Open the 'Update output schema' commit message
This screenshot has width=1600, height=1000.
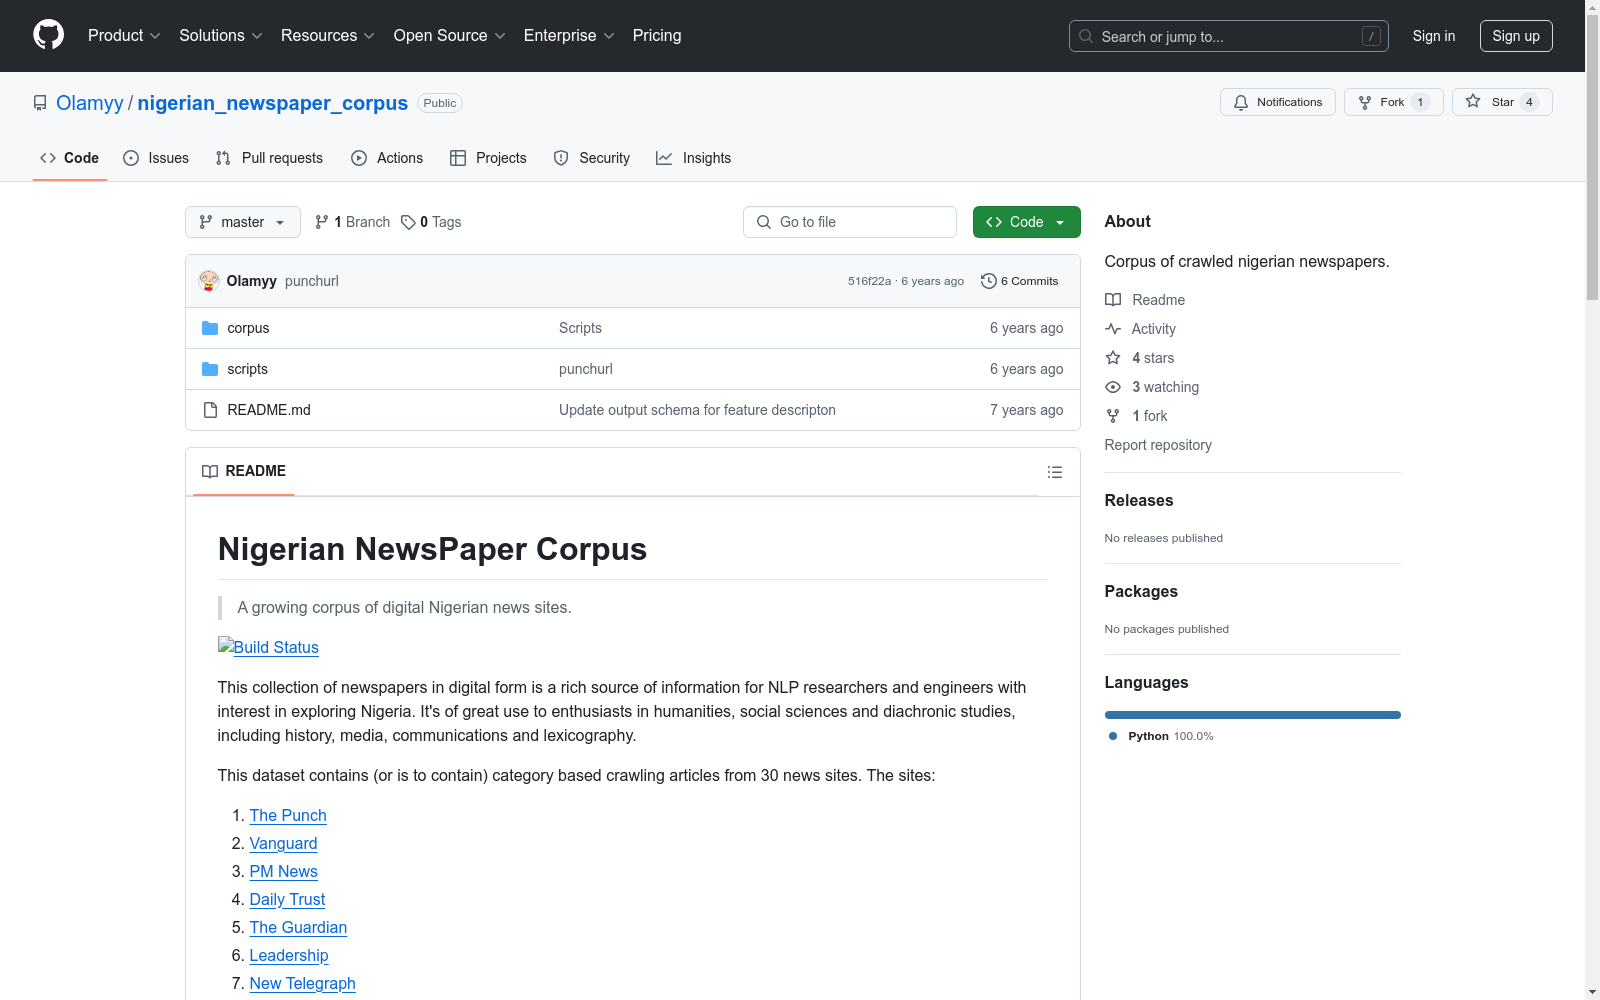(697, 410)
